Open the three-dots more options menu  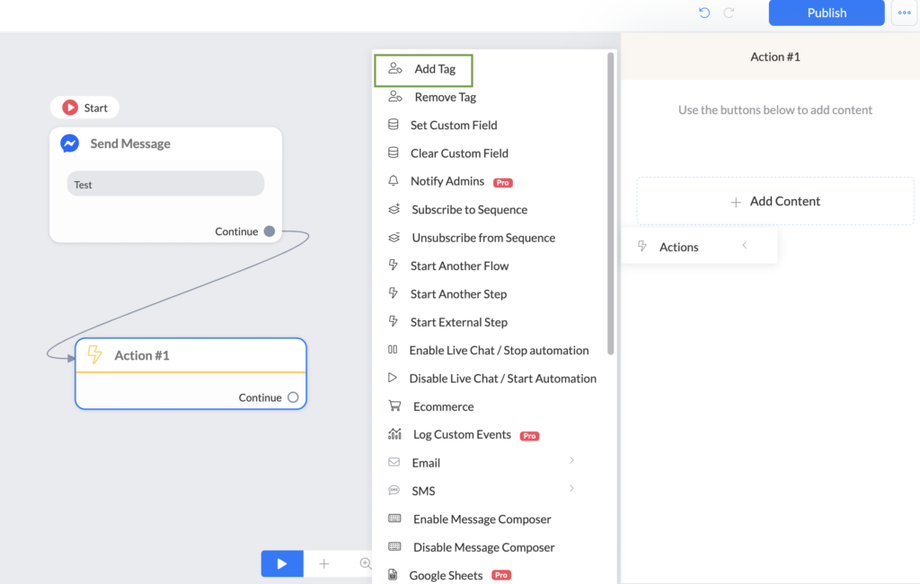click(904, 13)
